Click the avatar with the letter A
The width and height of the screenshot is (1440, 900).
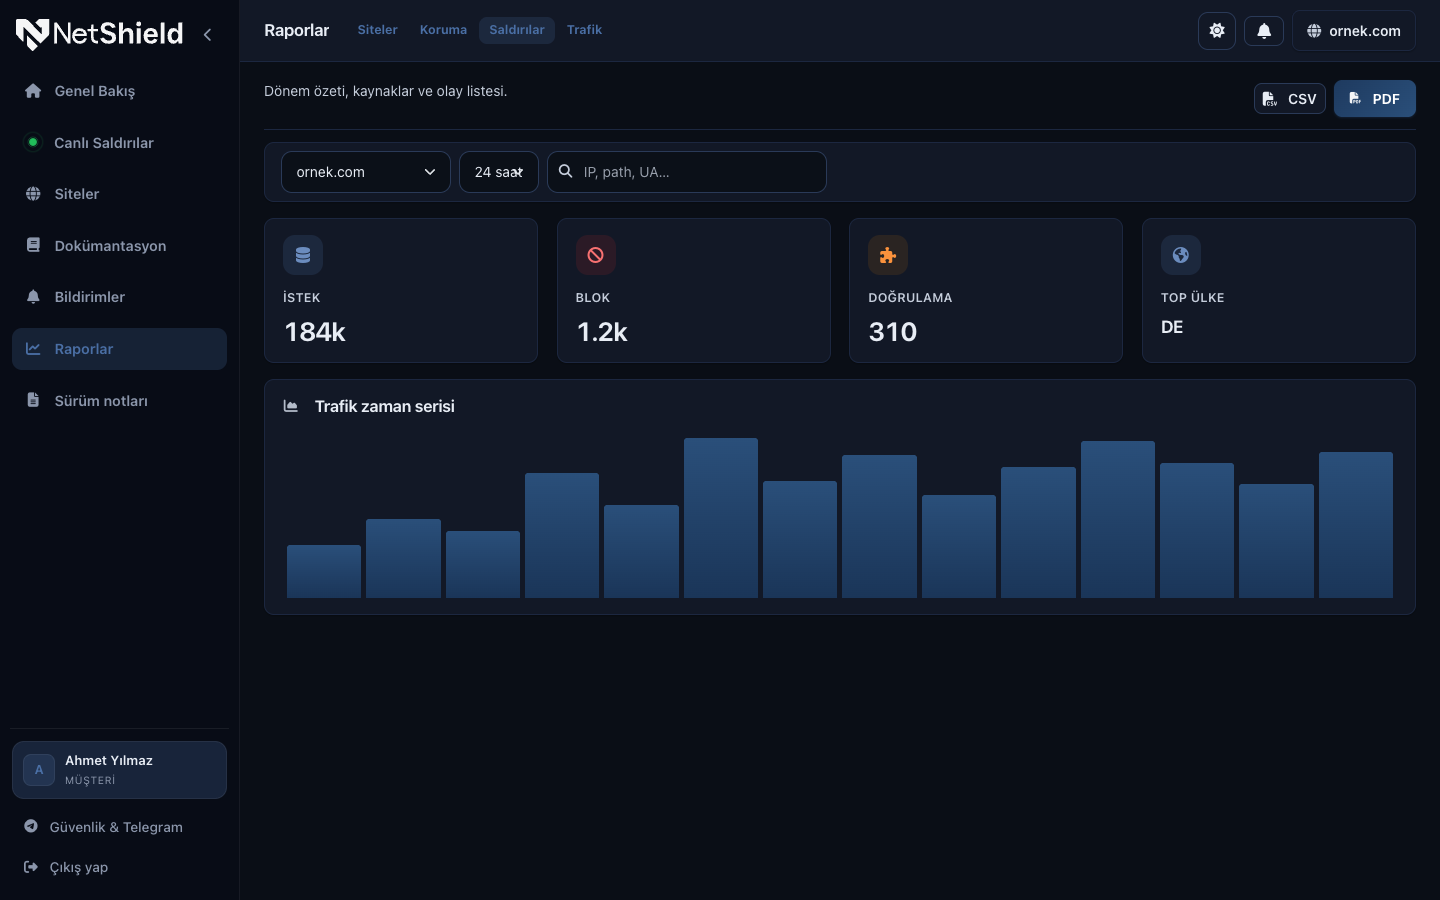(x=39, y=770)
